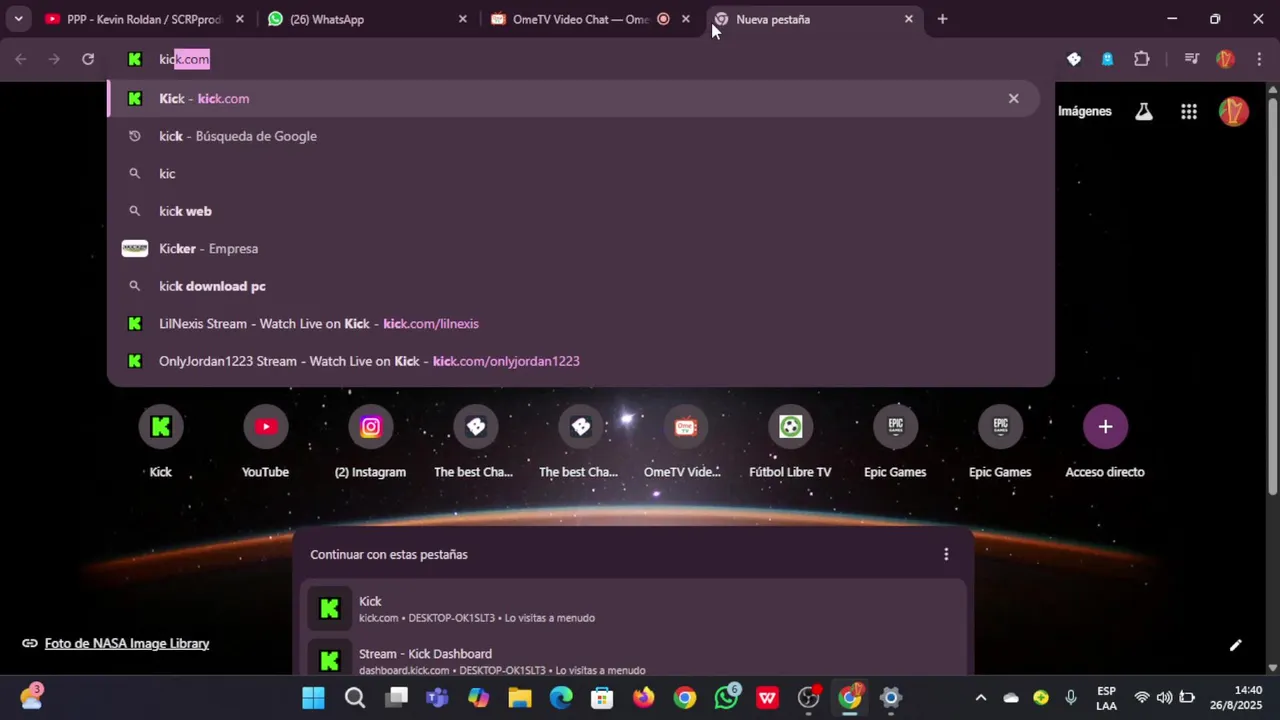1280x720 pixels.
Task: Open the OmeTV Video shortcut tile
Action: (685, 442)
